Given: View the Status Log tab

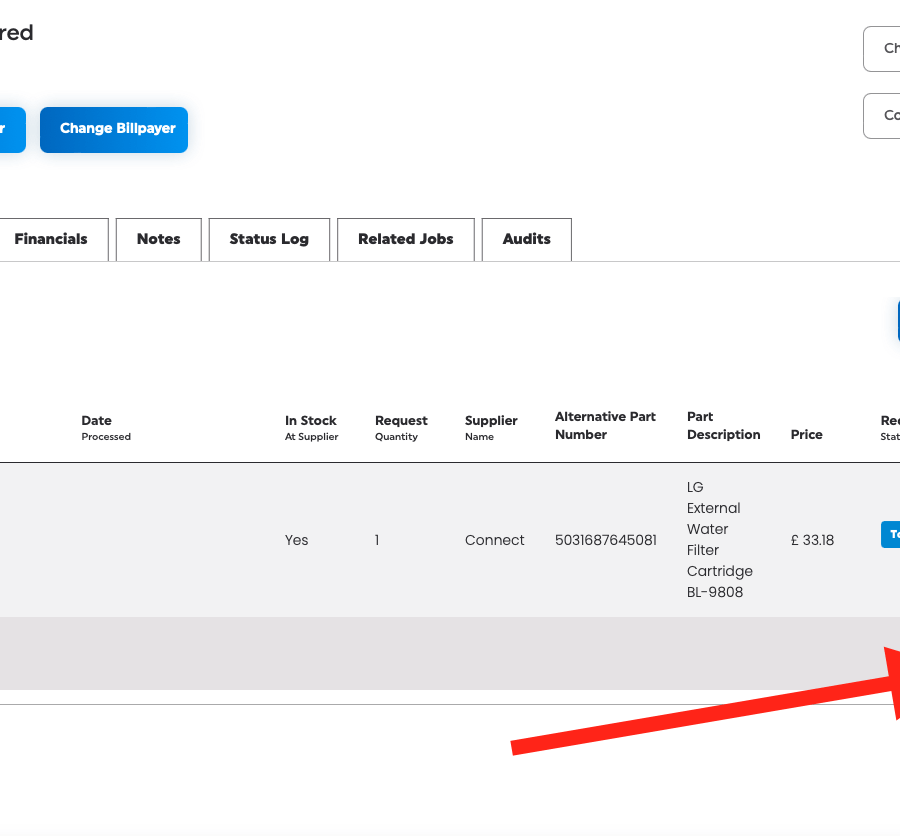Looking at the screenshot, I should (x=269, y=240).
